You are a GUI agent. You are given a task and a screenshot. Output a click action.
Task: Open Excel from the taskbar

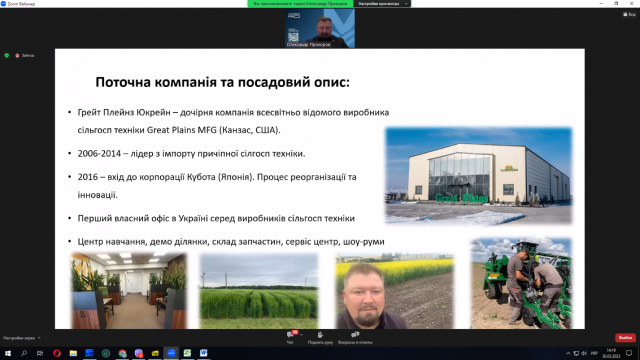point(187,353)
